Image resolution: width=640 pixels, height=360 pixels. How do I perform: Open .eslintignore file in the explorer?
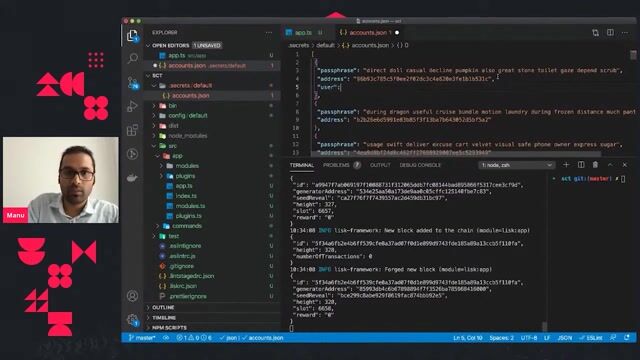185,246
